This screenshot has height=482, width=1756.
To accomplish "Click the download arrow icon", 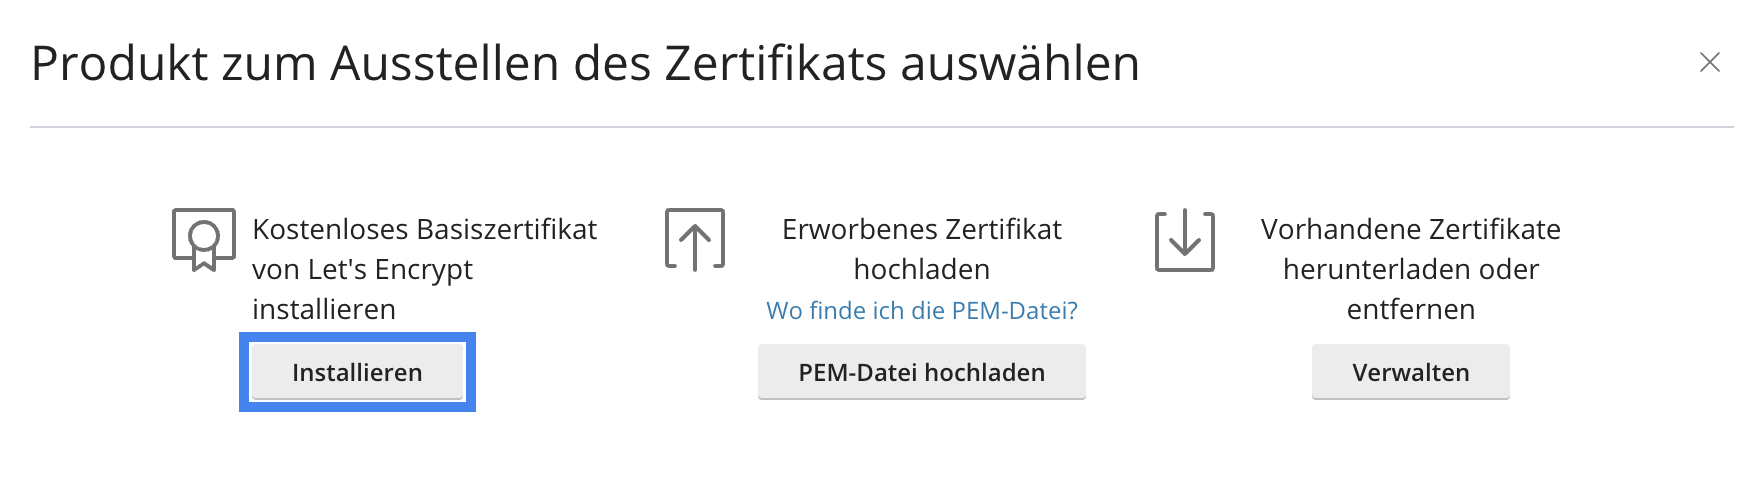I will 1185,240.
